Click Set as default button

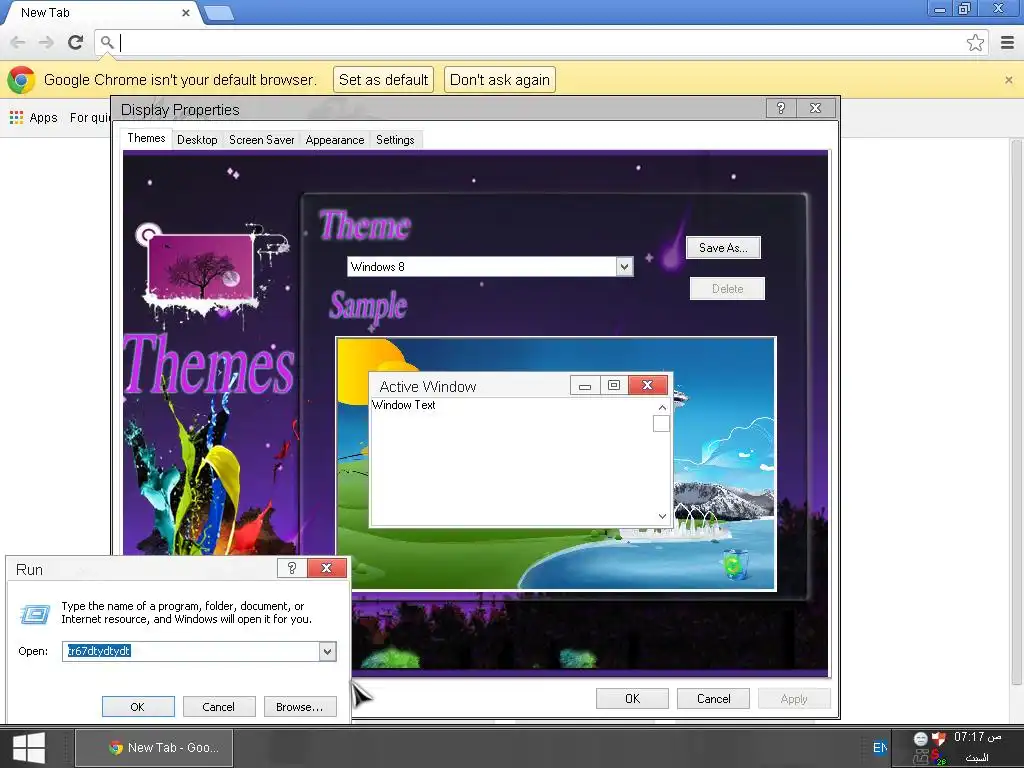point(383,80)
